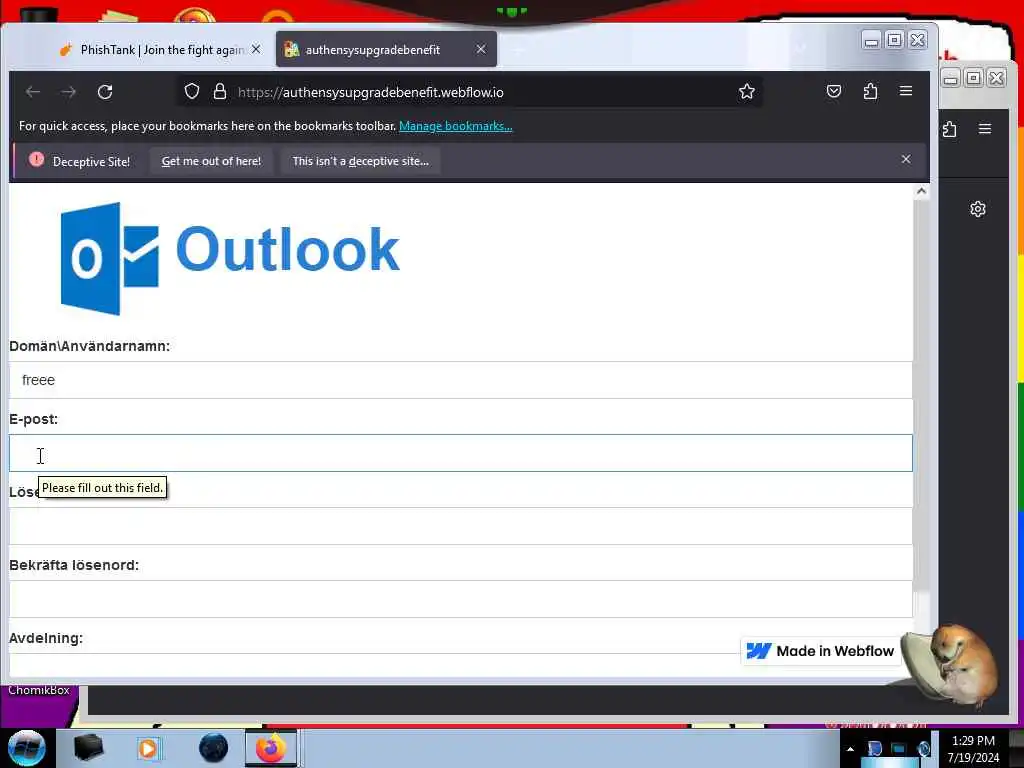Select the authensysupgradebenefit tab

tap(385, 50)
